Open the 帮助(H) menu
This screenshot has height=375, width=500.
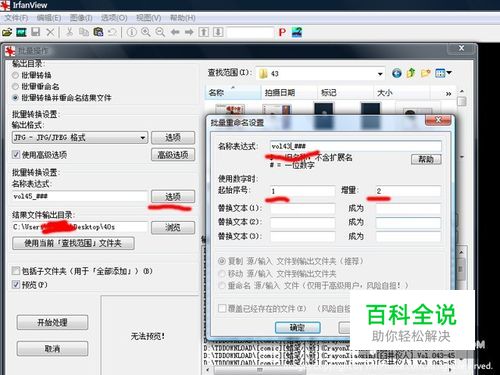183,18
